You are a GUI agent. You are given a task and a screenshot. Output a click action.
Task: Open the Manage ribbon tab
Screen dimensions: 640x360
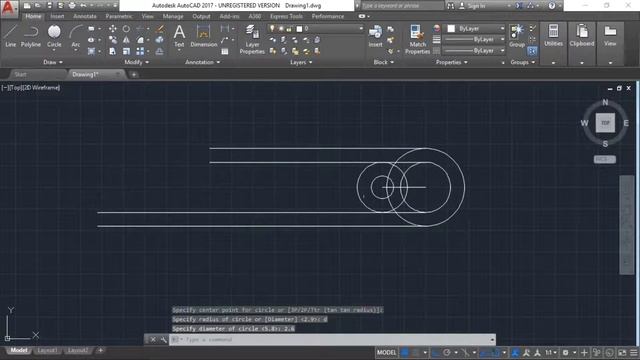[x=173, y=16]
